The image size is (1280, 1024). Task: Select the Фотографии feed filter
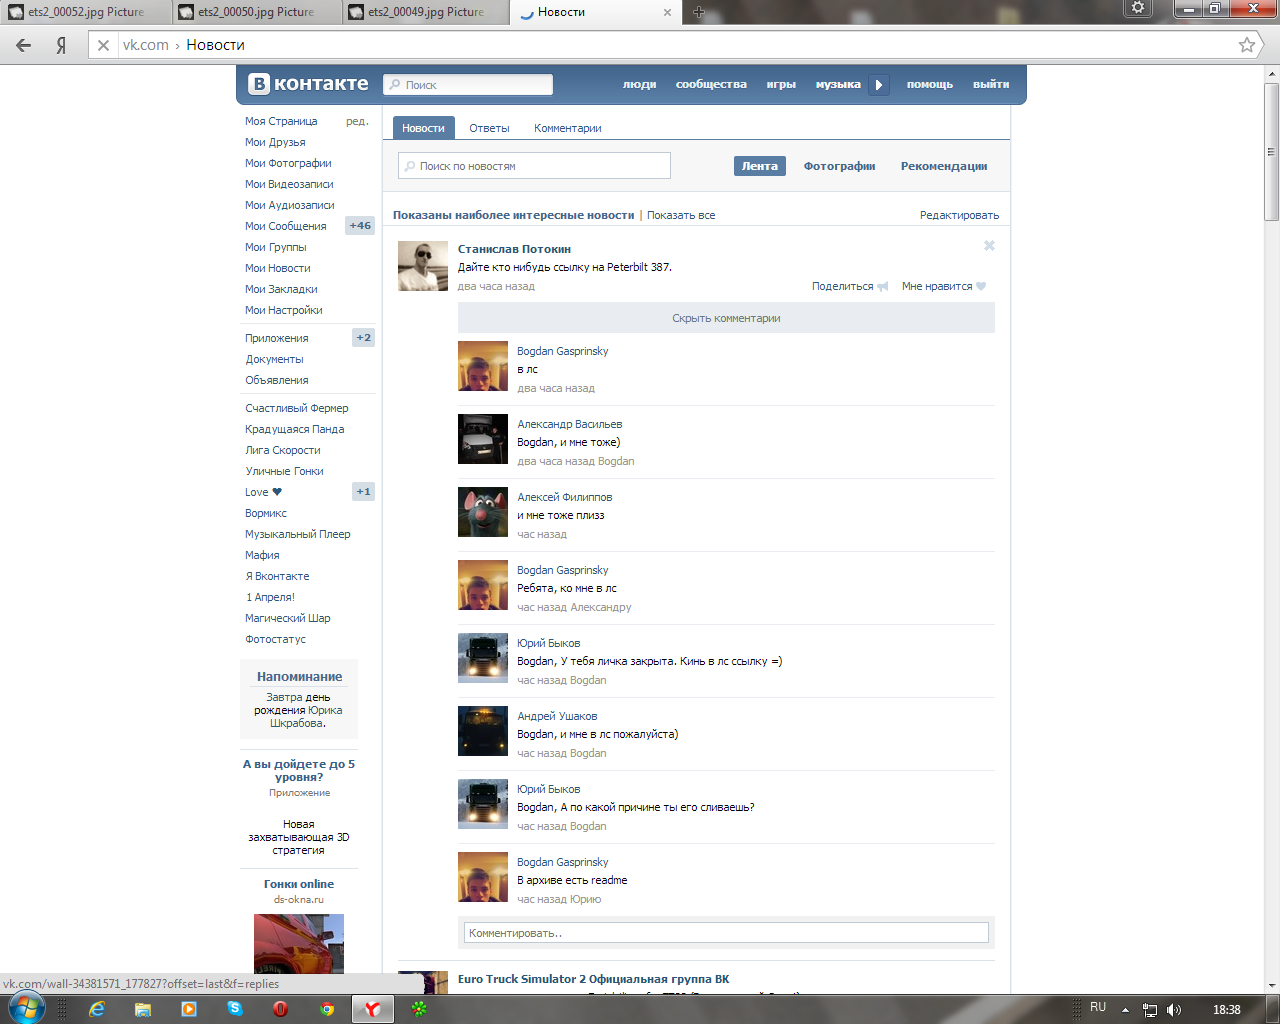click(x=839, y=166)
